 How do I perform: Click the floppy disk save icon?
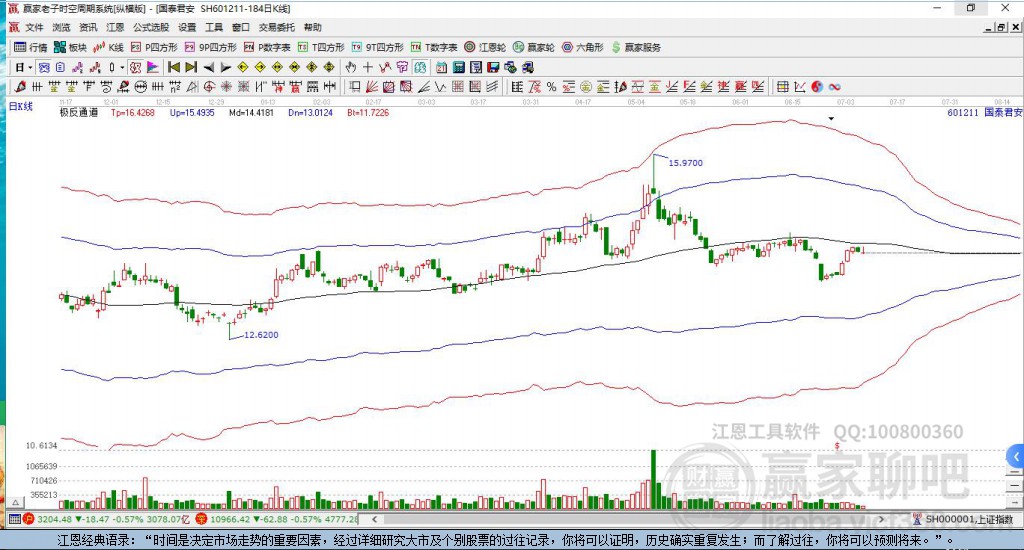(x=493, y=67)
